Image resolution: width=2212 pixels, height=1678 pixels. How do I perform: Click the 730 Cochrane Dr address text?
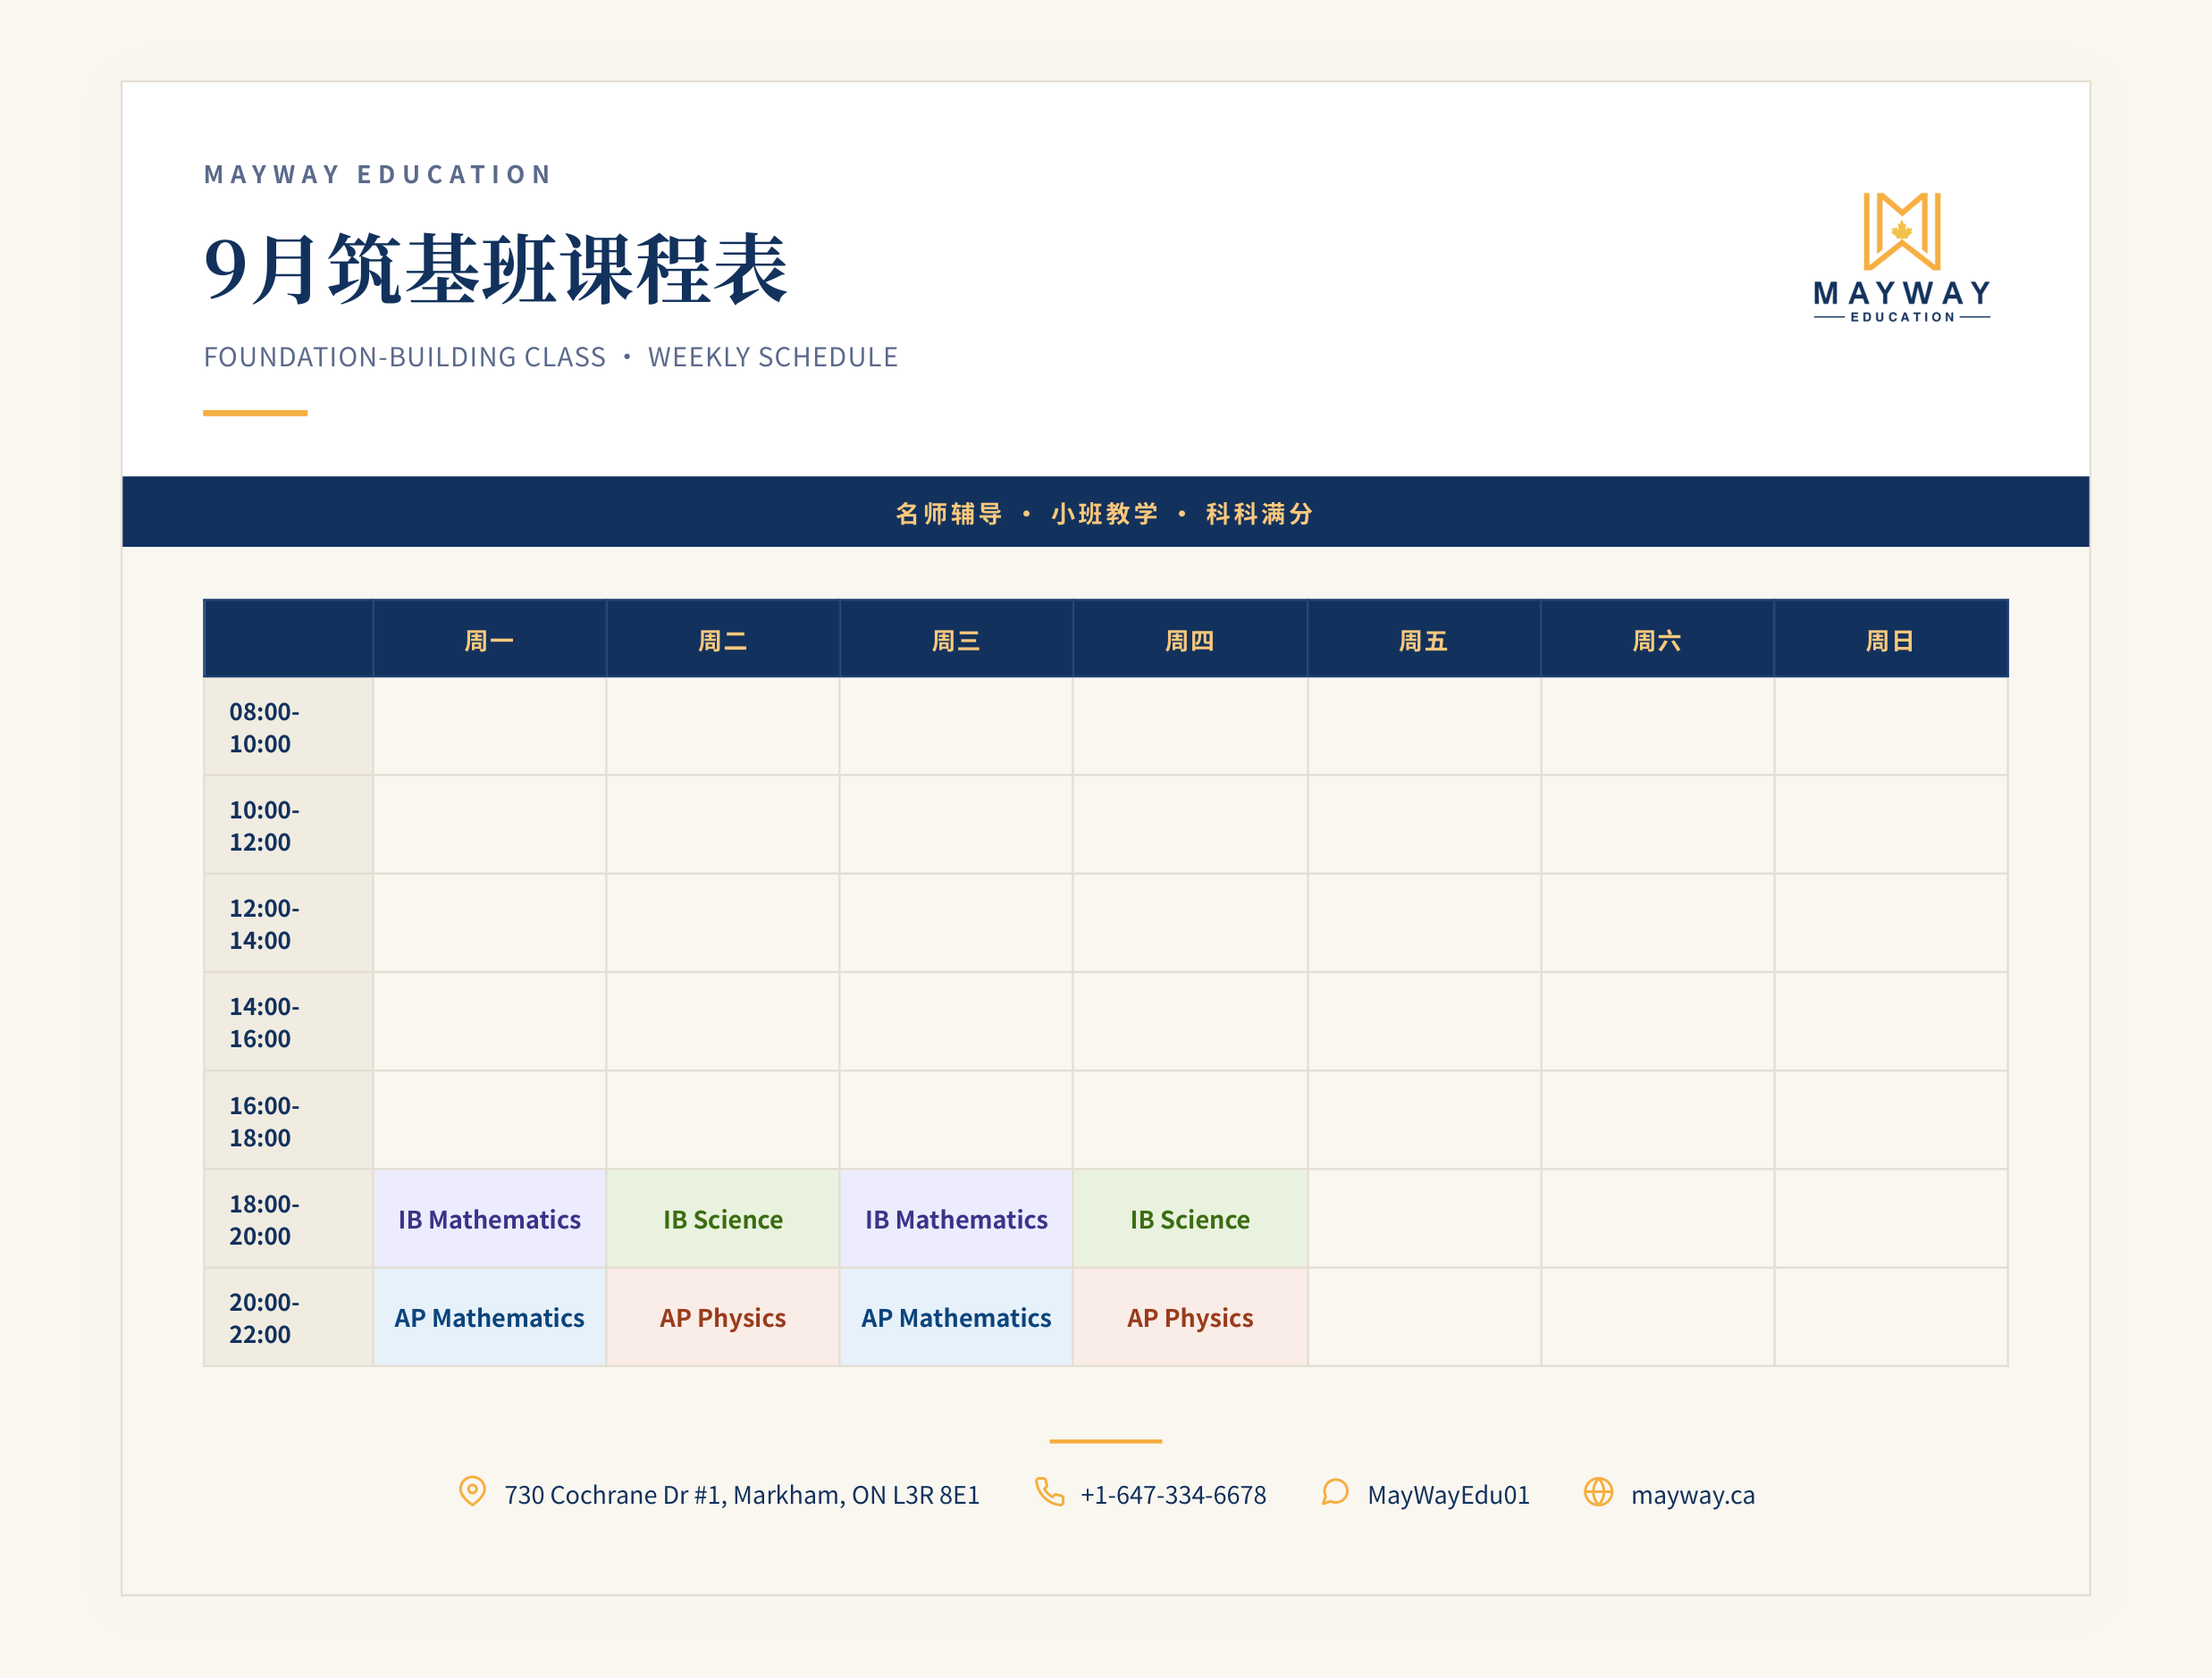click(741, 1495)
